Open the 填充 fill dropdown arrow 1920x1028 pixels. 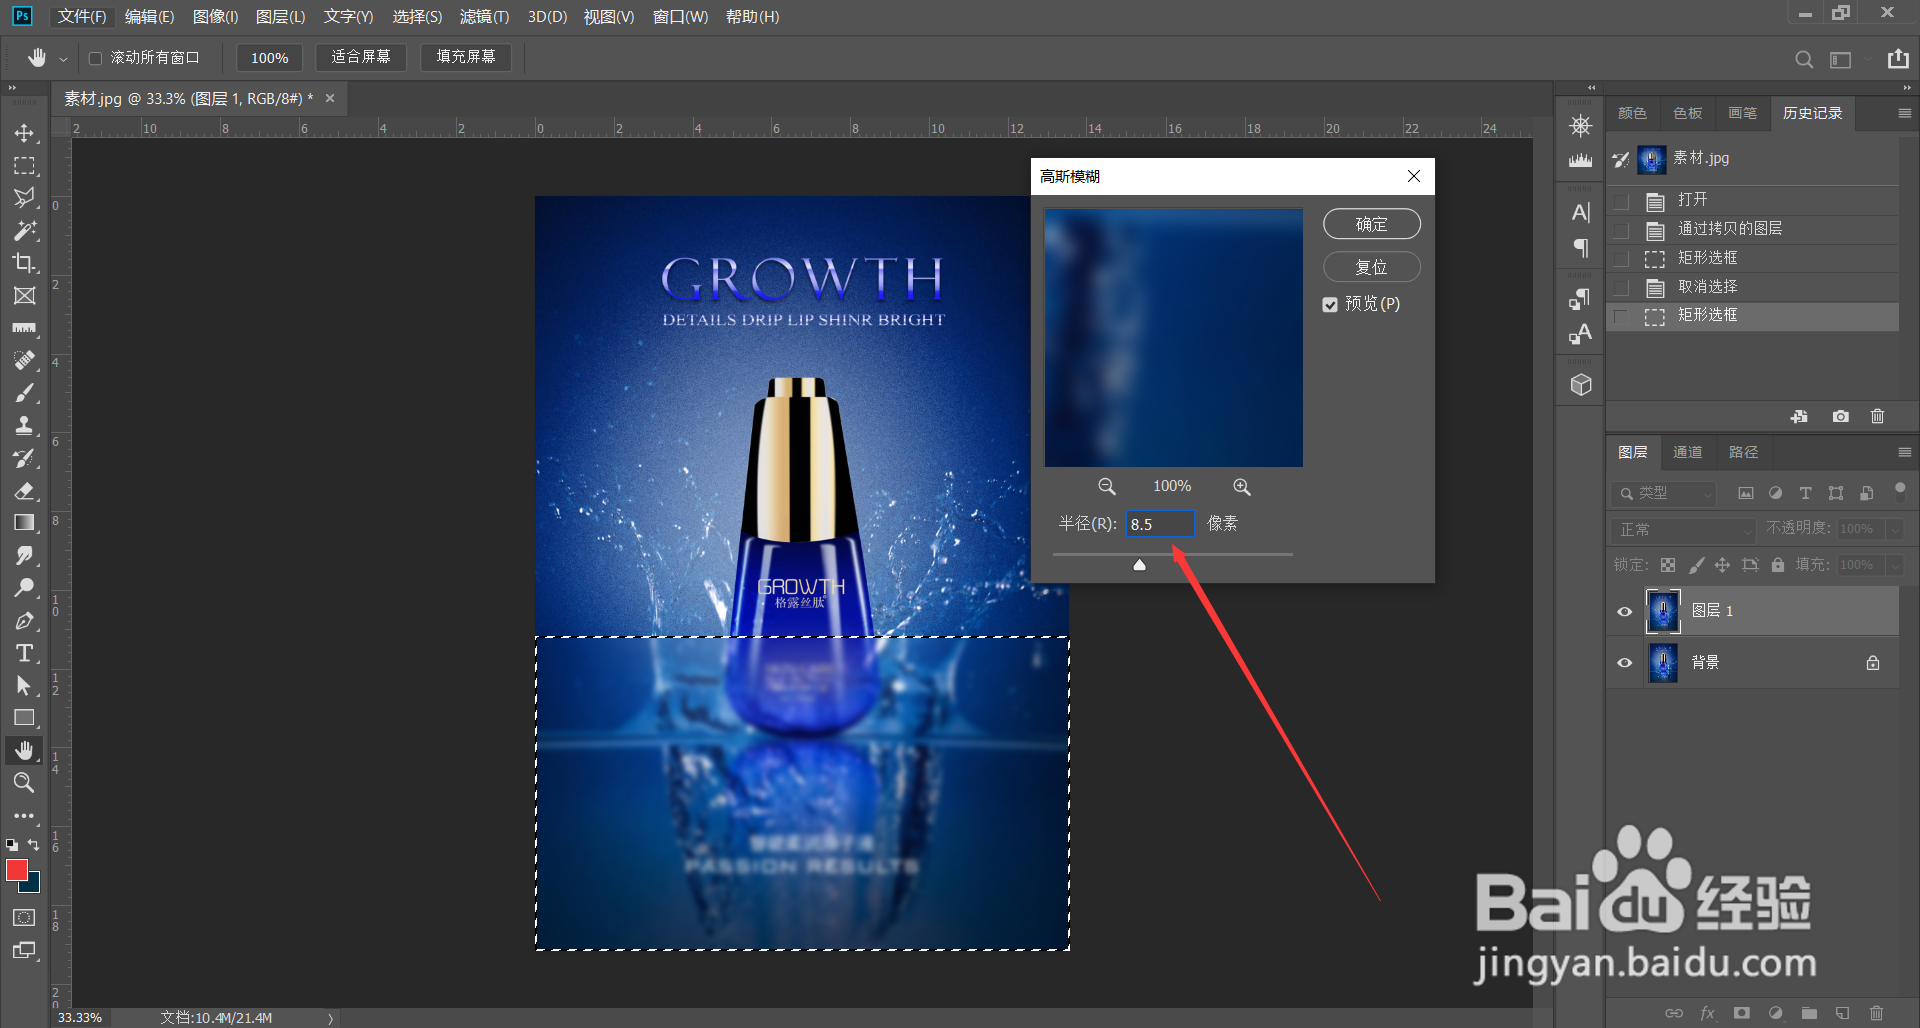[1894, 565]
